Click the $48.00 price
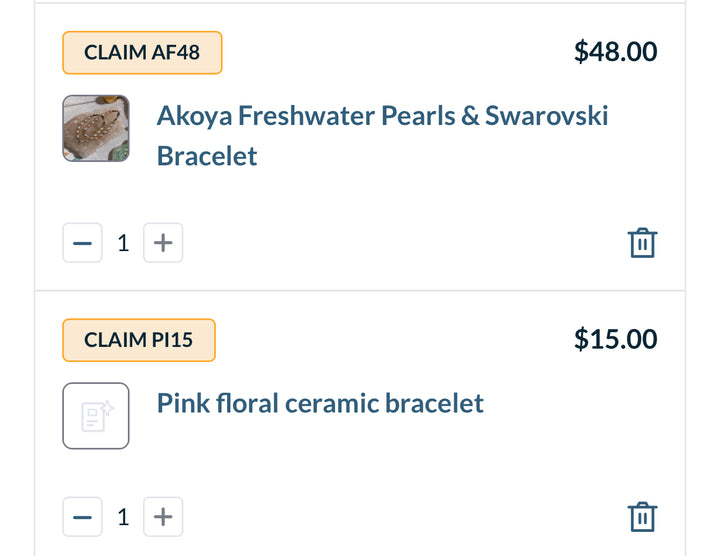720x556 pixels. tap(615, 52)
